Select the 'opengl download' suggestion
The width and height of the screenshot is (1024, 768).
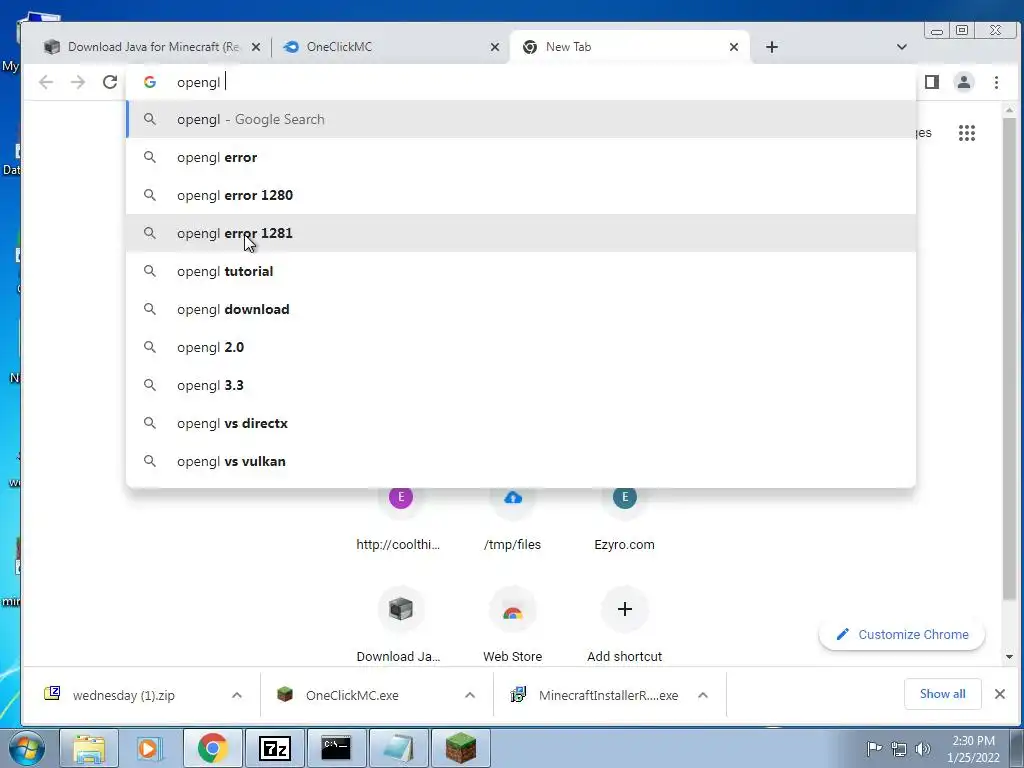521,309
